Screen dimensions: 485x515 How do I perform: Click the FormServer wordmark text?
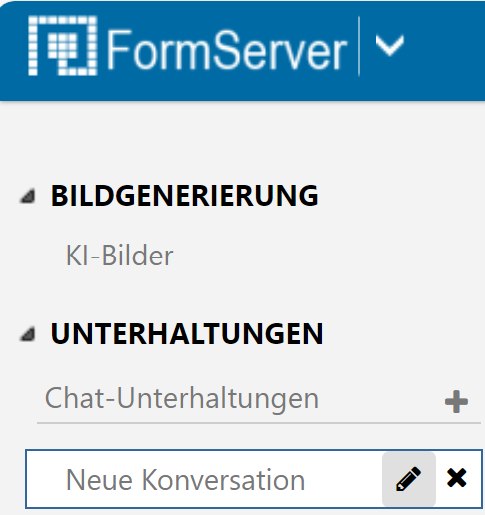click(226, 50)
